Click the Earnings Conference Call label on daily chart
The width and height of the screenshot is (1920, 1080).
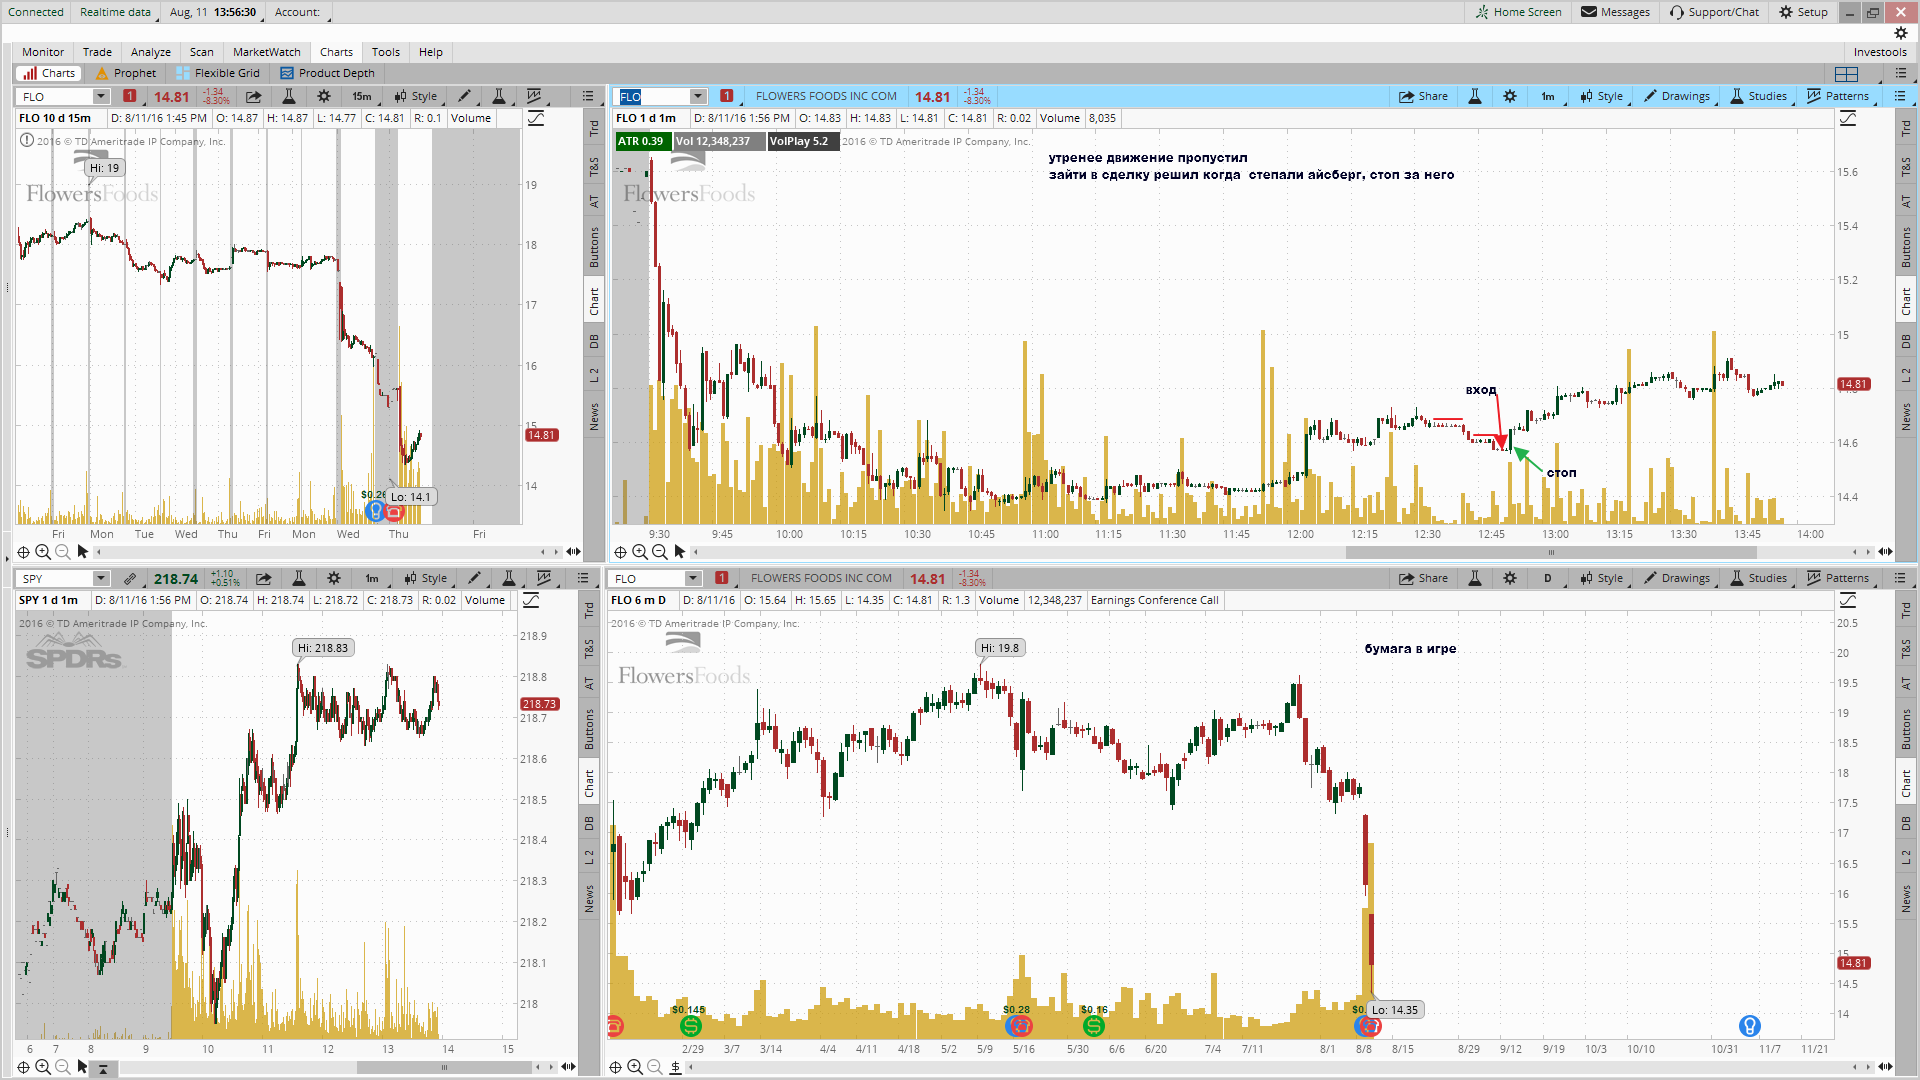(1154, 601)
